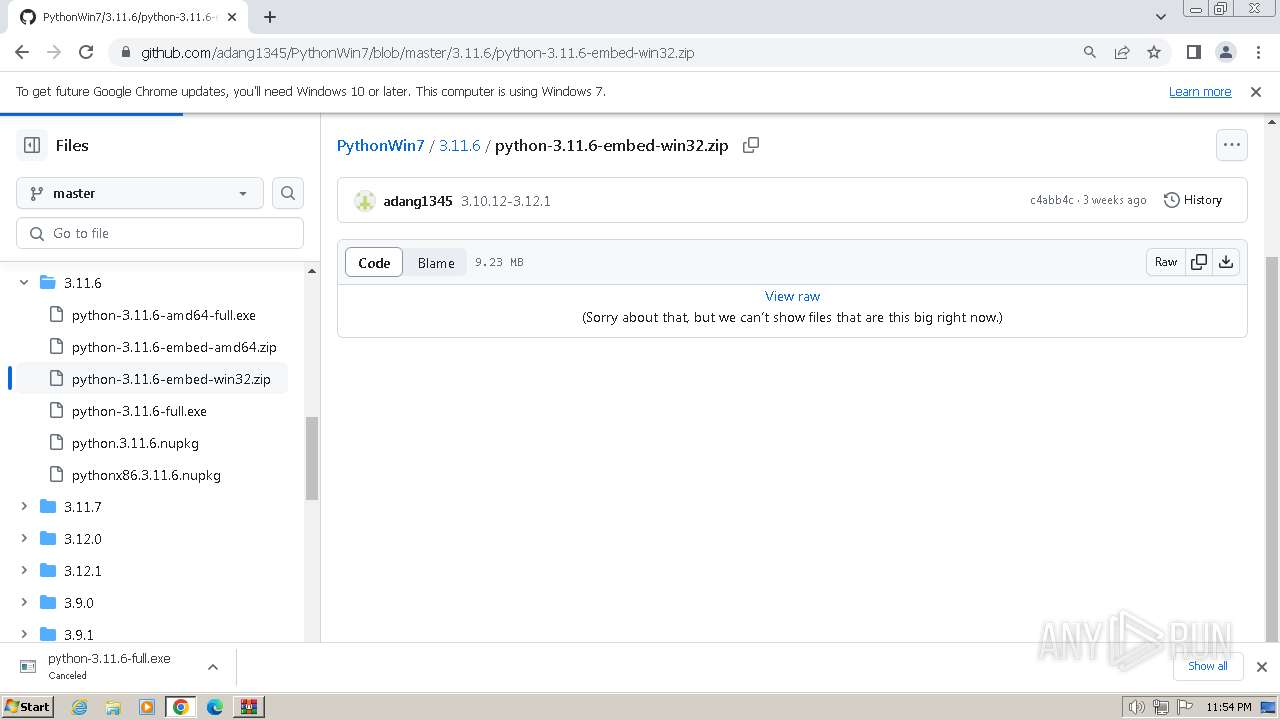Open PythonWin7 breadcrumb link
The height and width of the screenshot is (720, 1280).
click(381, 145)
